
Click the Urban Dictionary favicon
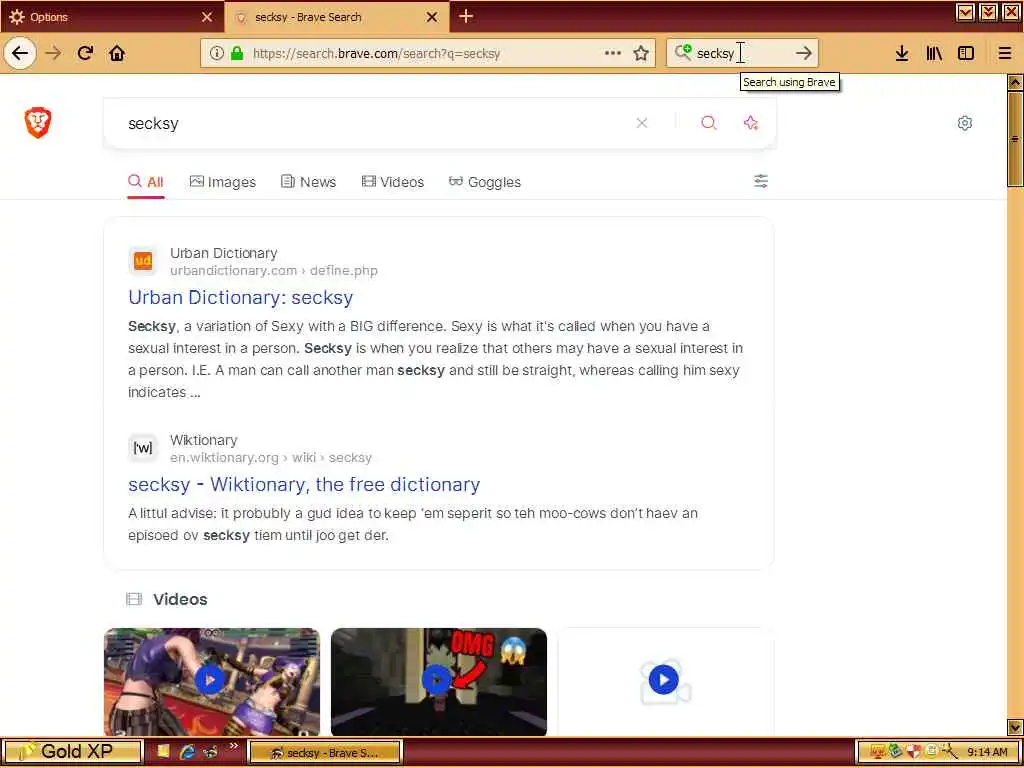tap(143, 261)
